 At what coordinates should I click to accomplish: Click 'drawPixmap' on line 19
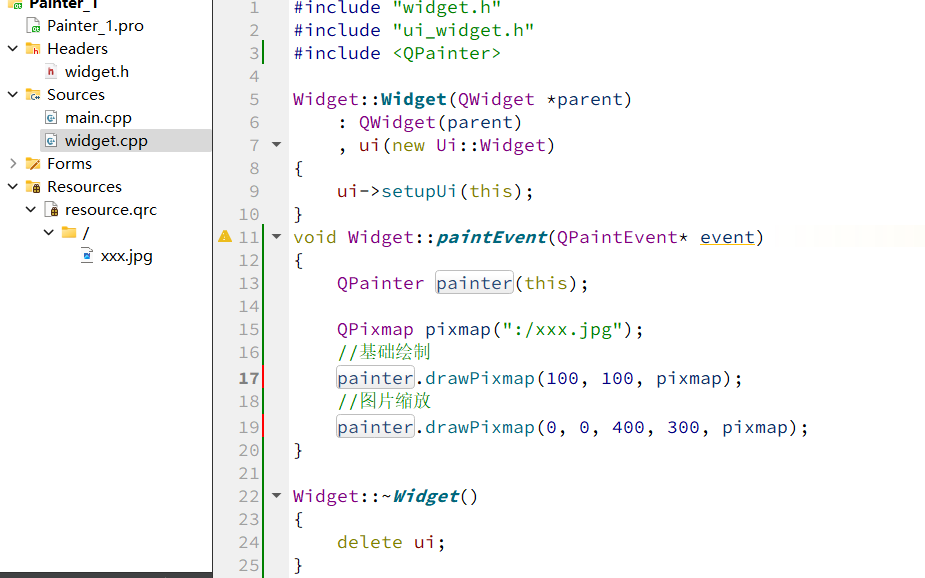[480, 427]
